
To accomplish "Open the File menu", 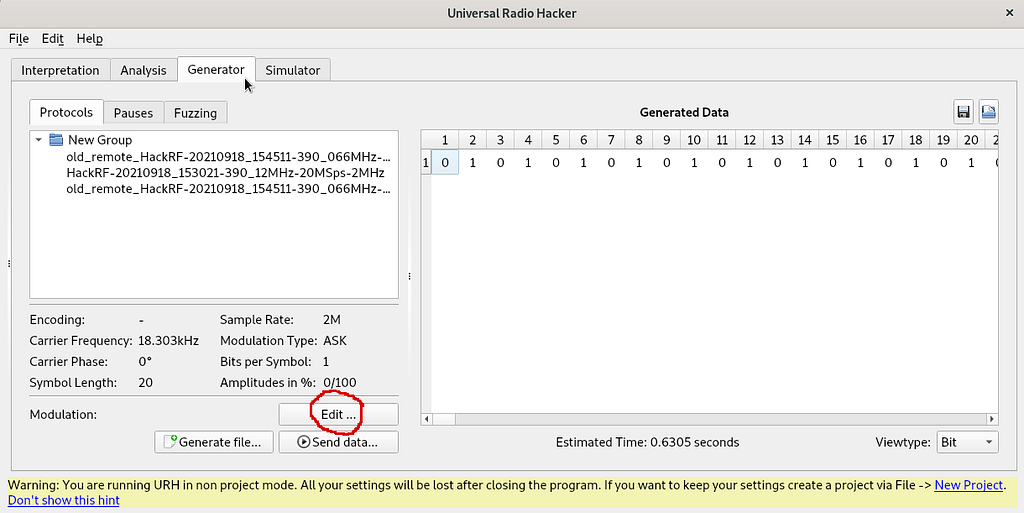I will (x=18, y=39).
